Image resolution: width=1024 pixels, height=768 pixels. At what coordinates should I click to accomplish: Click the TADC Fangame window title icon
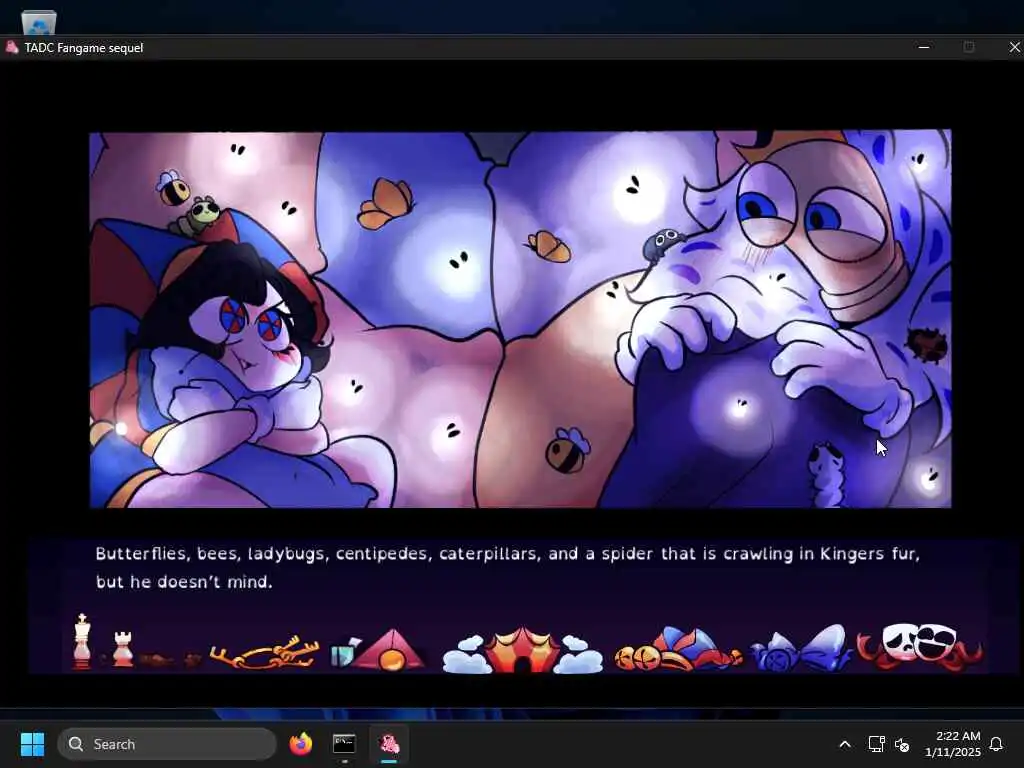pos(11,47)
